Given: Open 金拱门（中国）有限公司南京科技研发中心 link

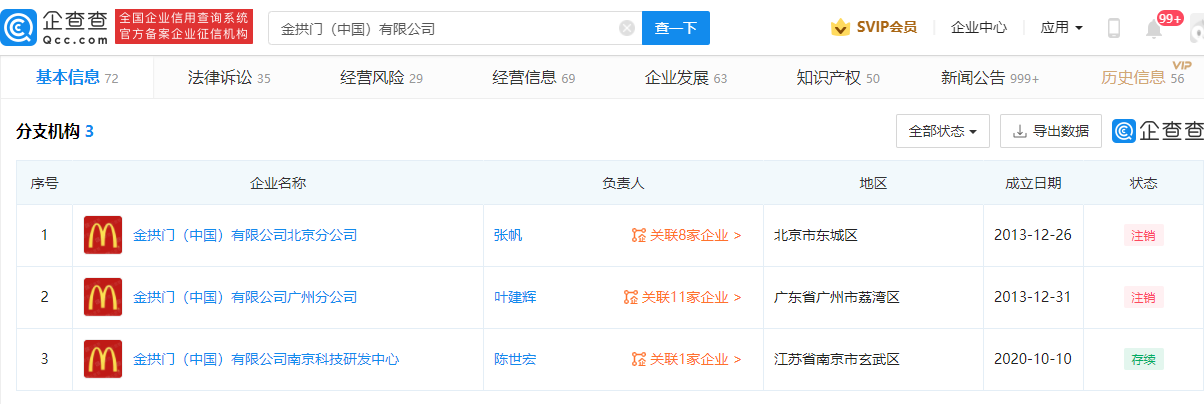Looking at the screenshot, I should tap(266, 359).
